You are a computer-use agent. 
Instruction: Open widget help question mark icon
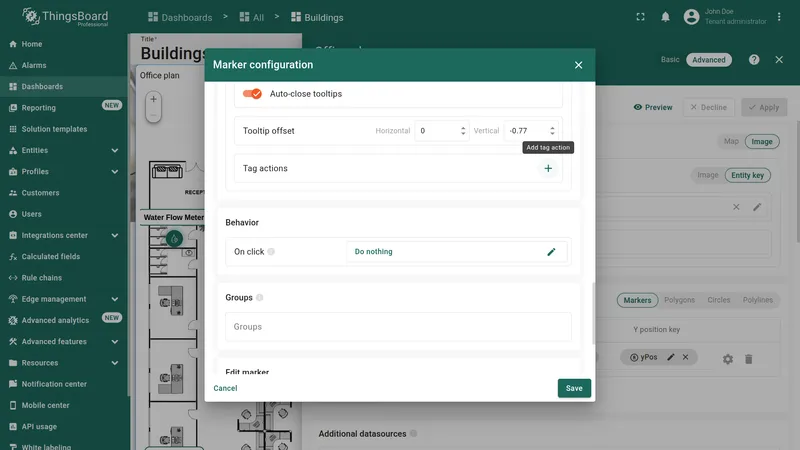click(754, 60)
